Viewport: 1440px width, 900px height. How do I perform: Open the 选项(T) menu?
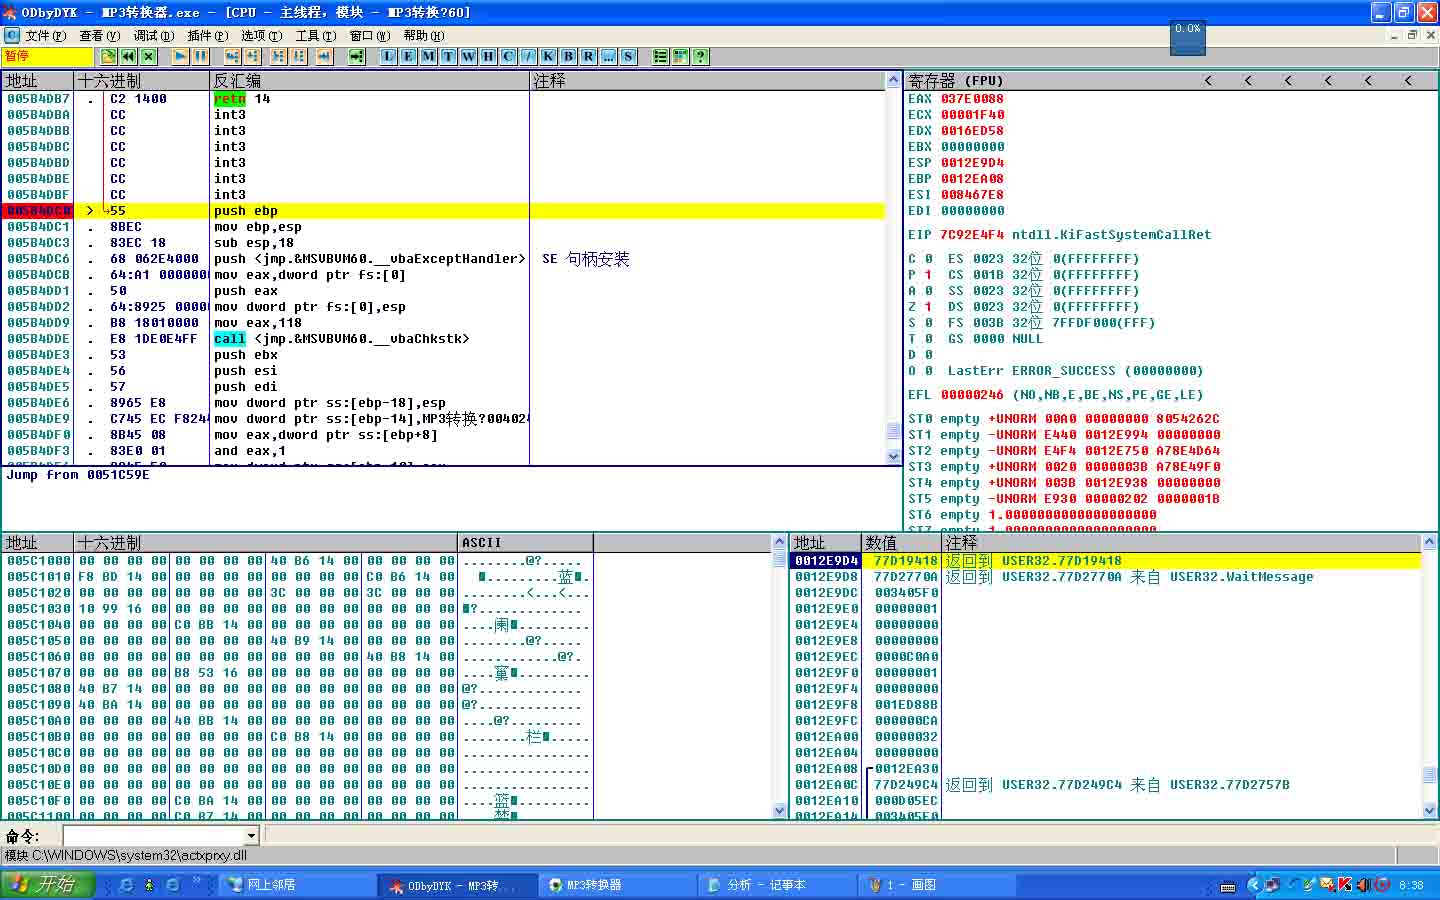261,36
